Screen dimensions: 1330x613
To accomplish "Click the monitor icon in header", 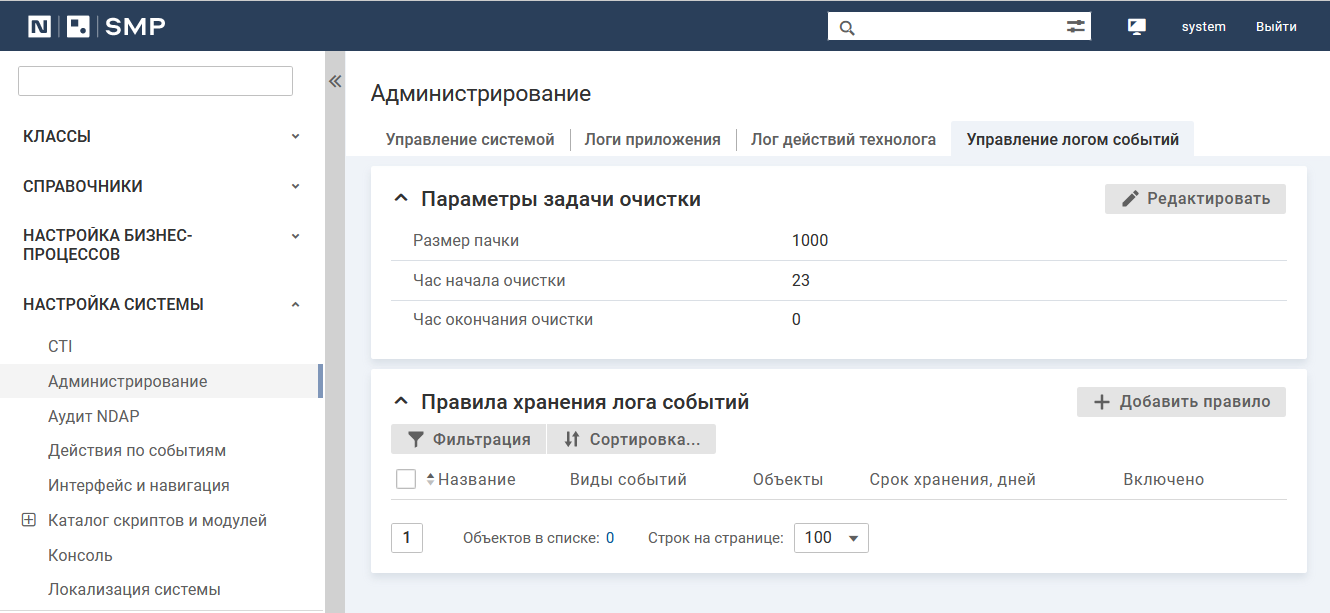I will (1136, 27).
